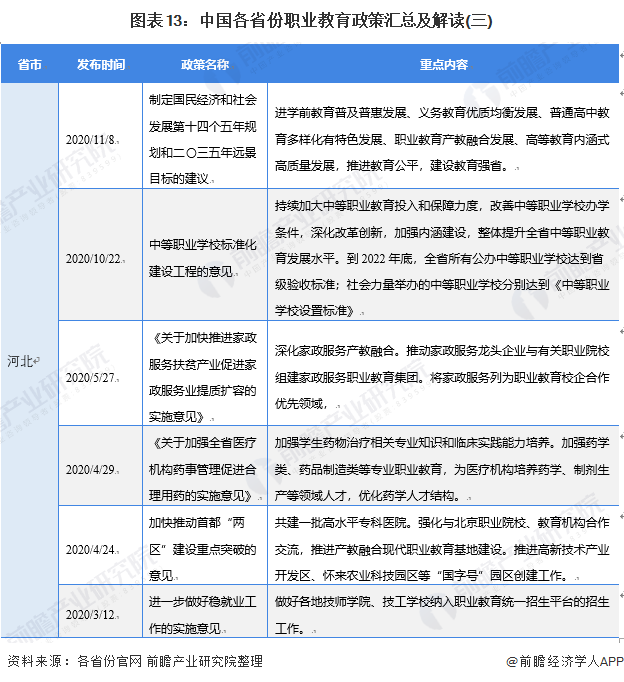Screen dimensions: 624x682
Task: Select the 省市 column header
Action: tap(30, 64)
